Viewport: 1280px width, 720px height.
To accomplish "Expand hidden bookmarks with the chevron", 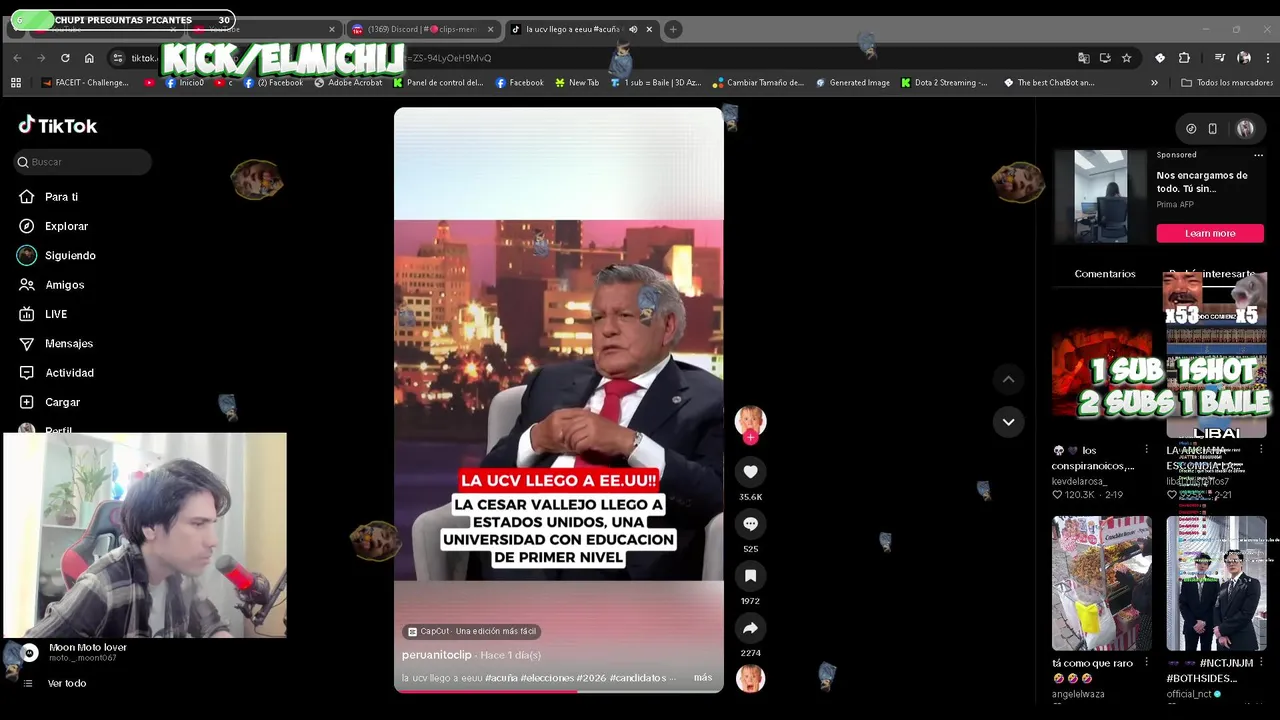I will pos(1154,83).
